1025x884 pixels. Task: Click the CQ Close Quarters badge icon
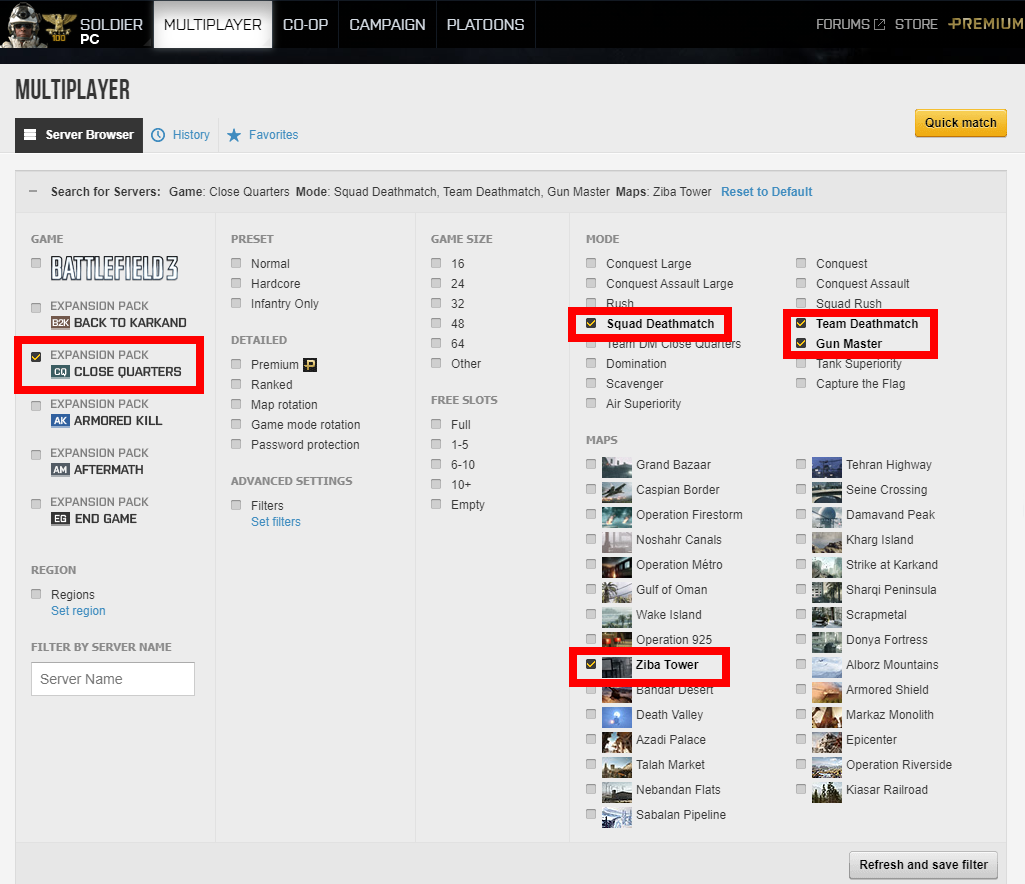tap(60, 371)
